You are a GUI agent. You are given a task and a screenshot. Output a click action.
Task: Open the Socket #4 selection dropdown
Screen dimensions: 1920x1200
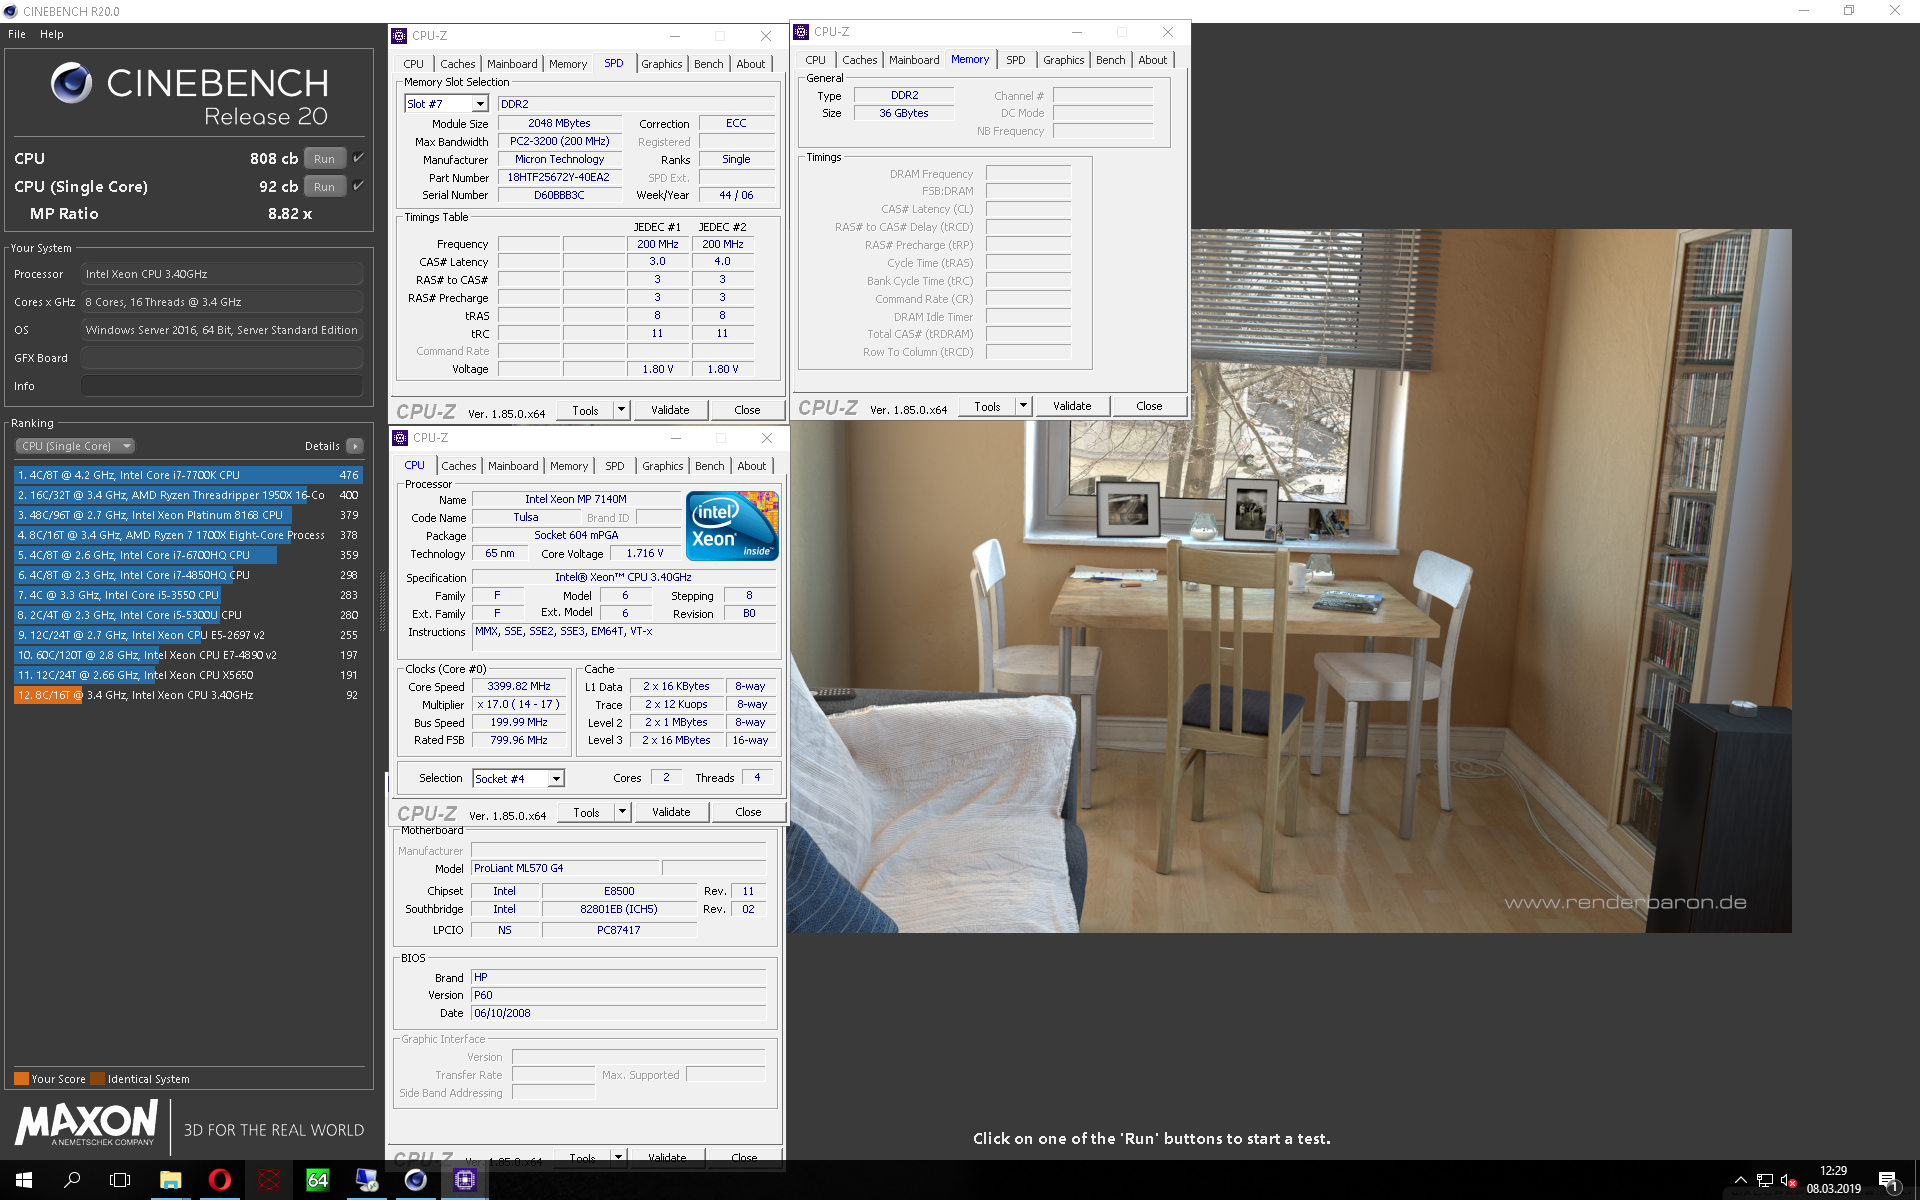click(556, 779)
